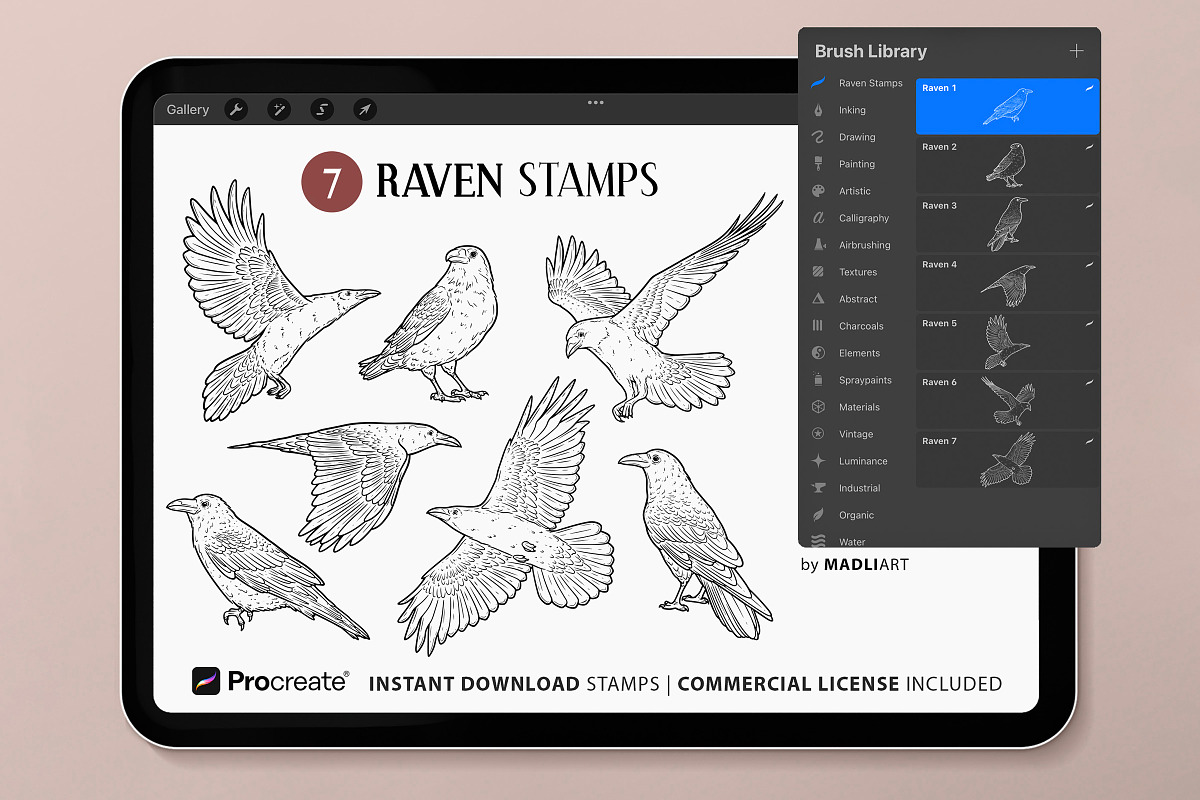Select the Raven 4 brush
Image resolution: width=1200 pixels, height=800 pixels.
(x=1007, y=283)
